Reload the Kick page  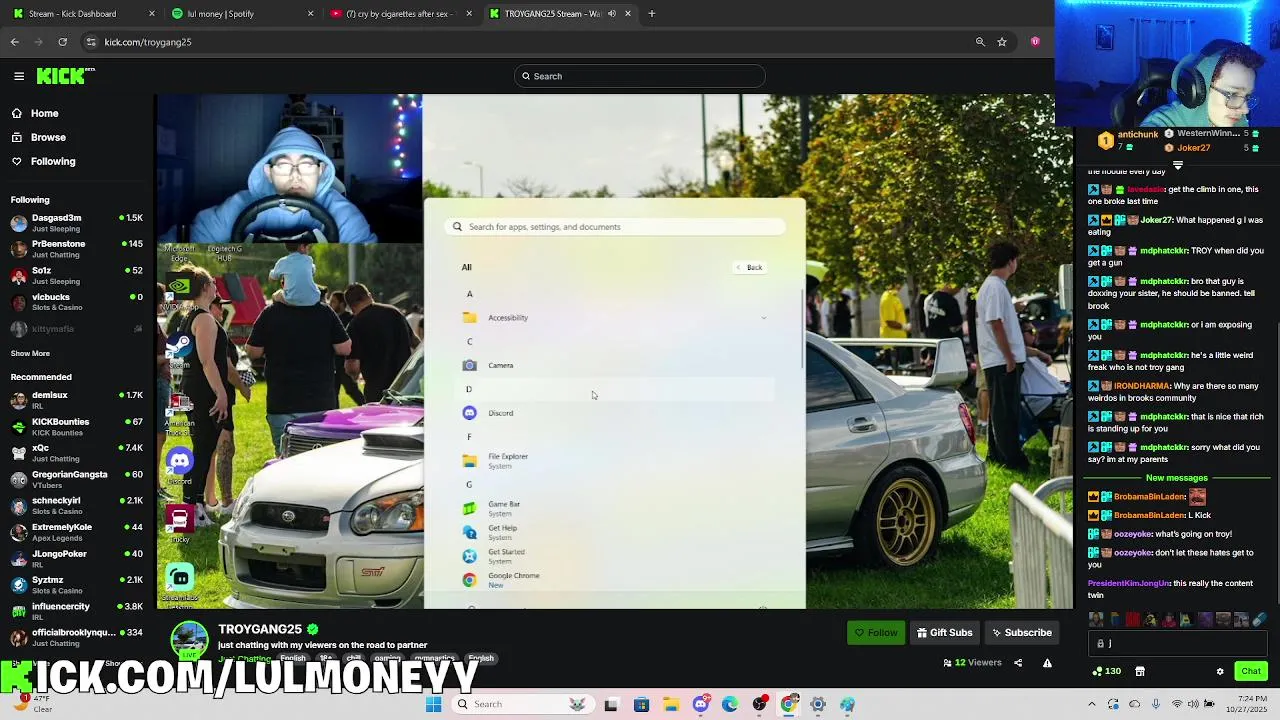pos(62,42)
